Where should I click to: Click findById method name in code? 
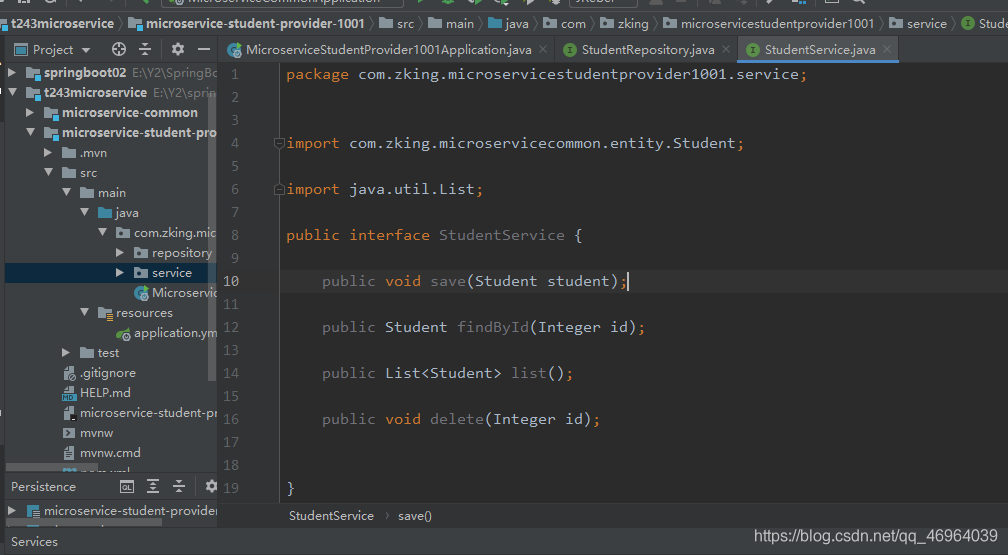coord(492,327)
